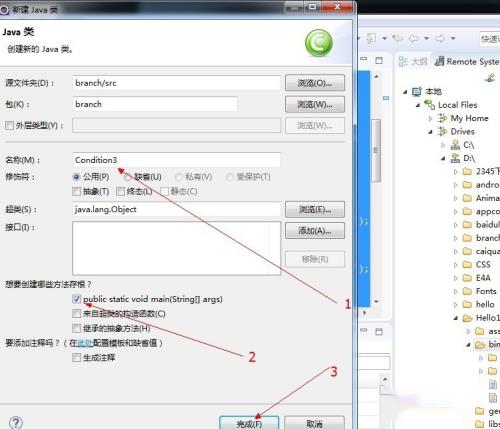This screenshot has width=500, height=429.
Task: Open the forward navigation history dropdown arrow
Action: tap(453, 39)
